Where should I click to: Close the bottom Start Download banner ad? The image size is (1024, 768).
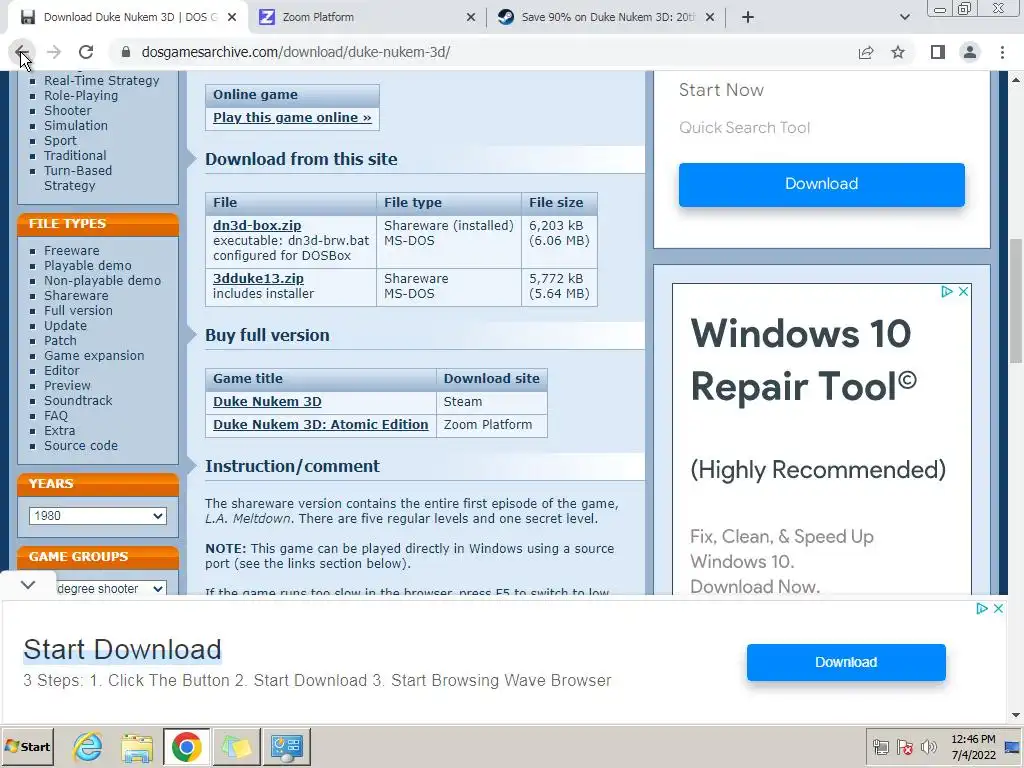[x=999, y=609]
